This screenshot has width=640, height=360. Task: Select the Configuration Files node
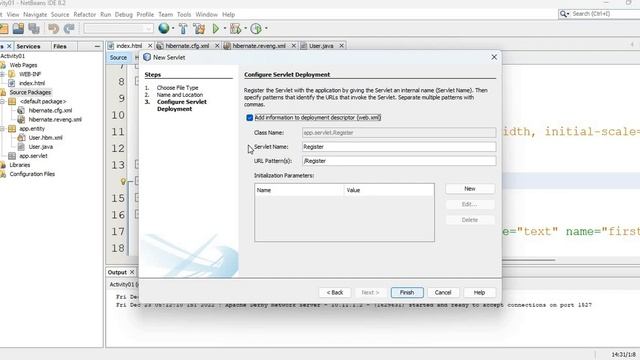[x=32, y=174]
